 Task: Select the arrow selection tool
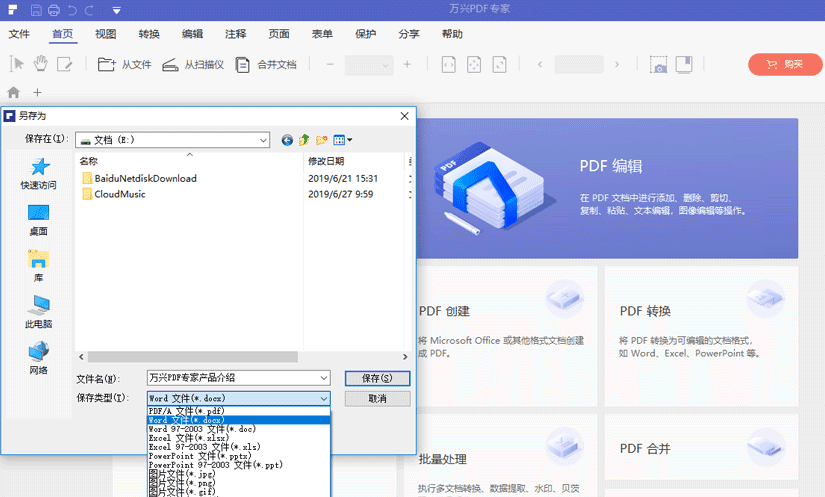tap(16, 64)
